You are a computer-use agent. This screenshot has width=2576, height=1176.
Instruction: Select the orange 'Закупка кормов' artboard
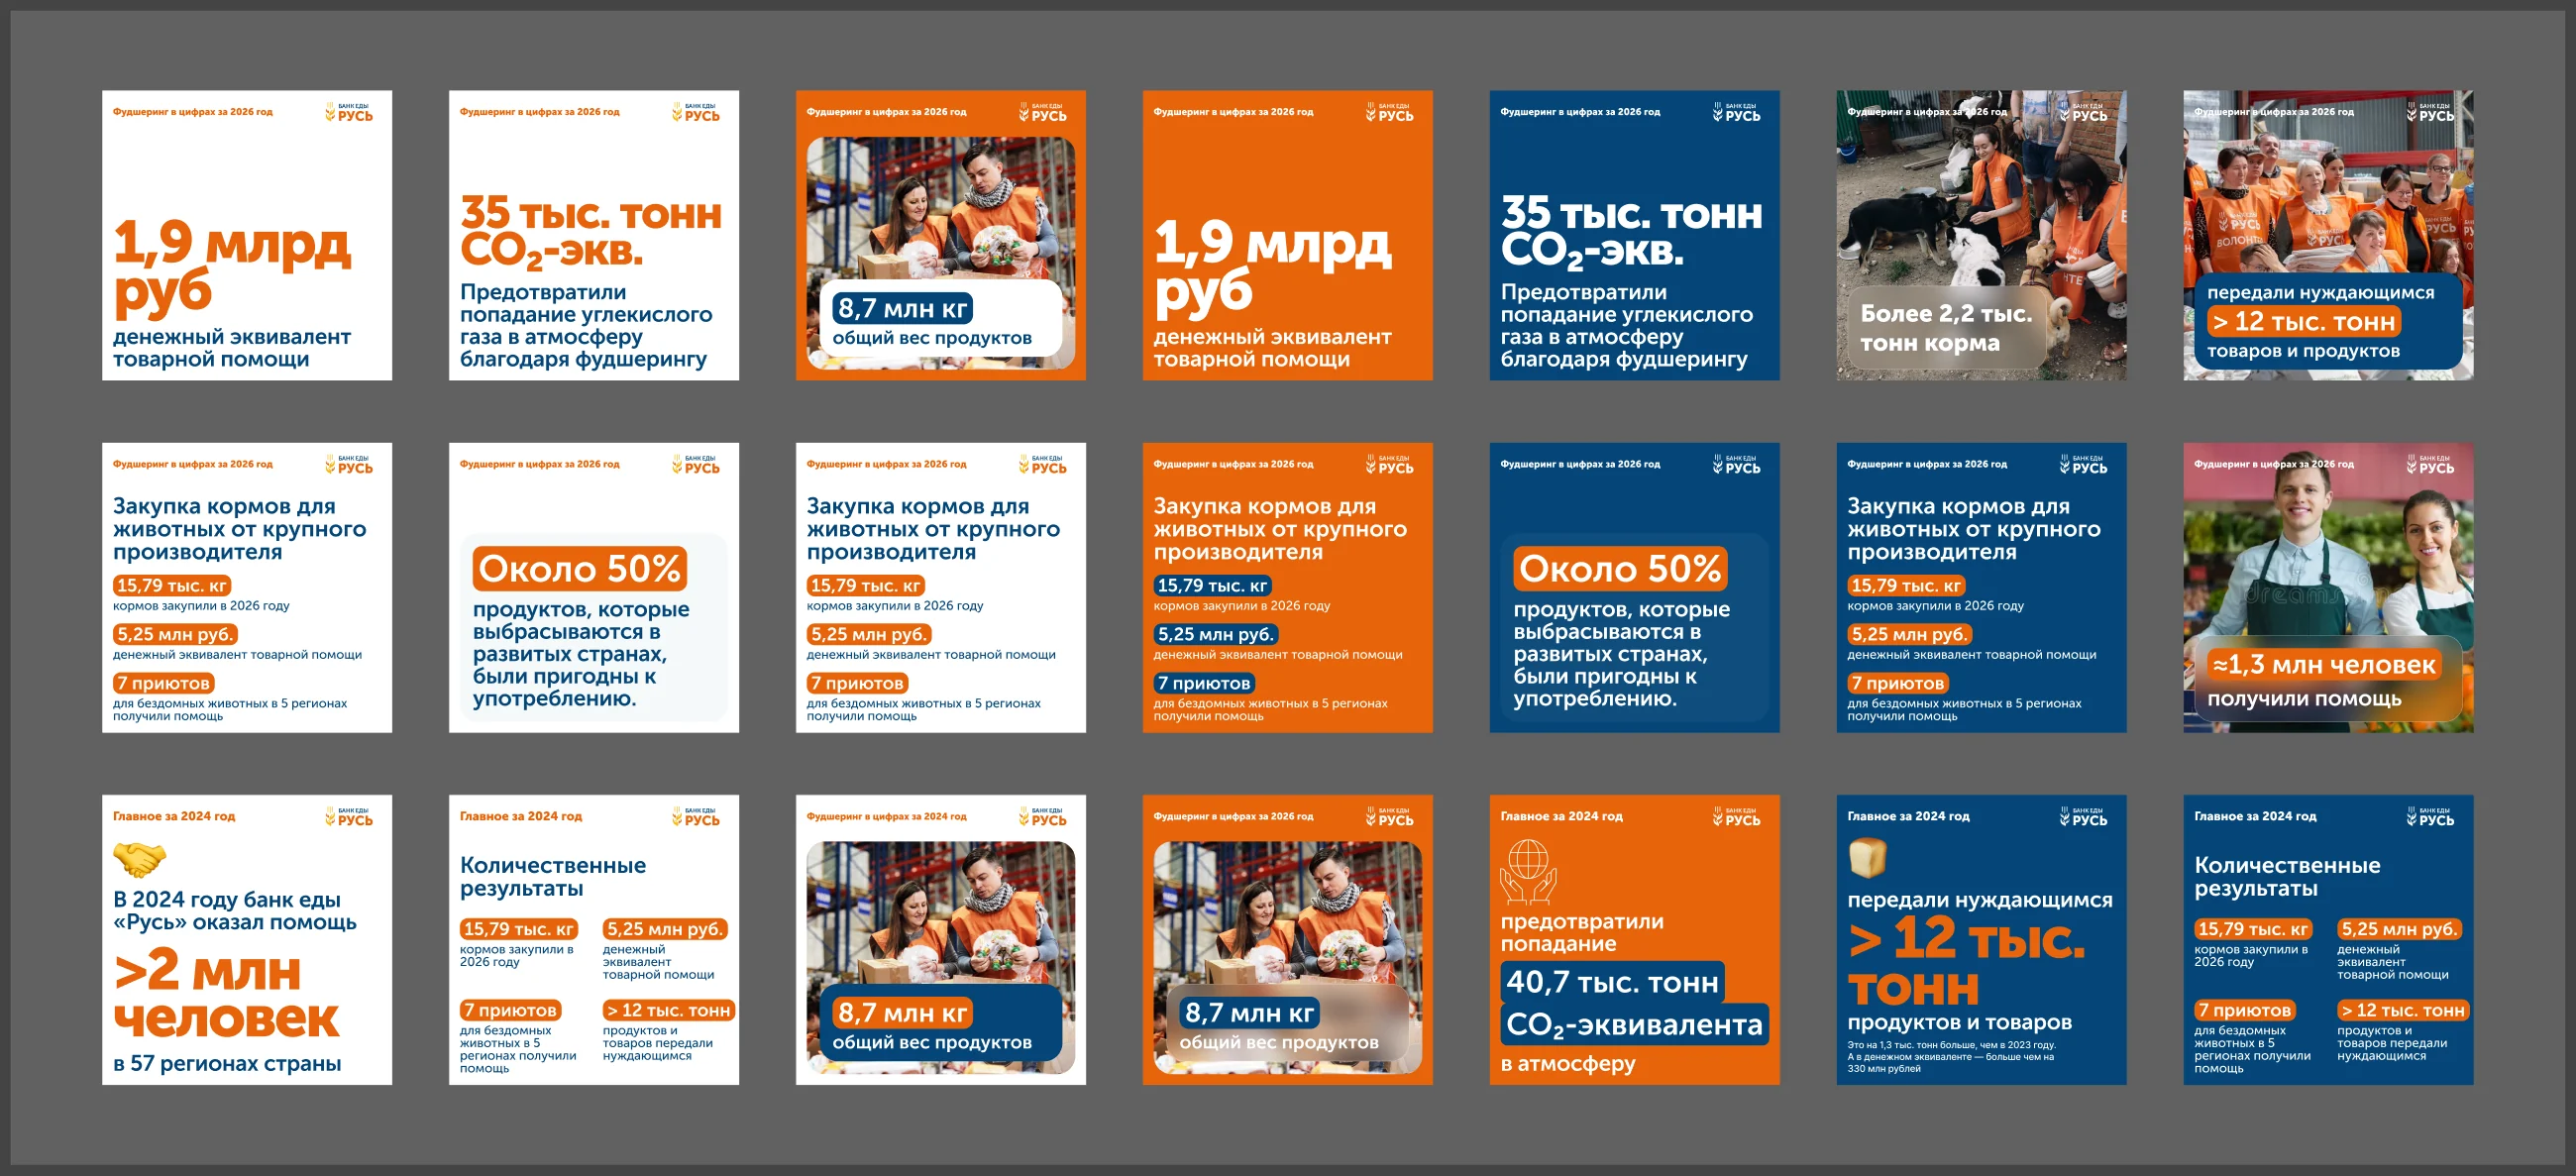pos(1288,588)
